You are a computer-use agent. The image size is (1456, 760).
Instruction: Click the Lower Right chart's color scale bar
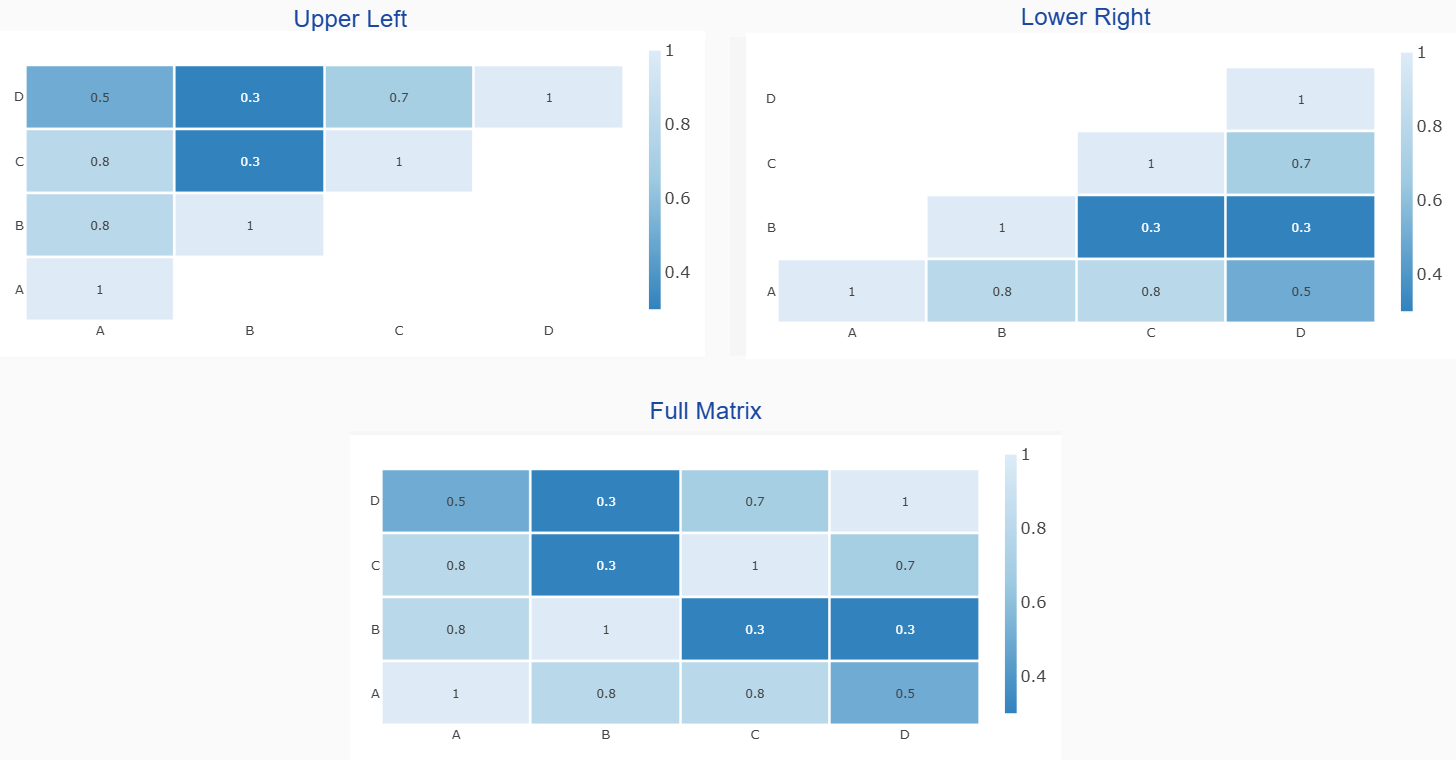(1406, 182)
